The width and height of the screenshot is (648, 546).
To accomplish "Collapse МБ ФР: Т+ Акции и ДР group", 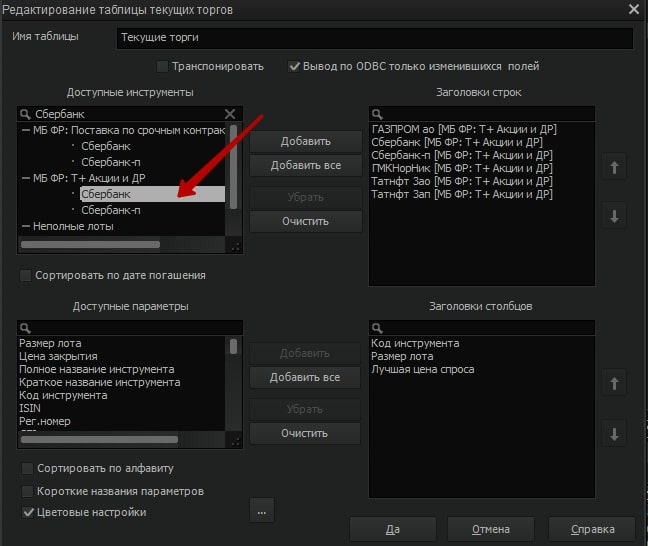I will (x=26, y=178).
